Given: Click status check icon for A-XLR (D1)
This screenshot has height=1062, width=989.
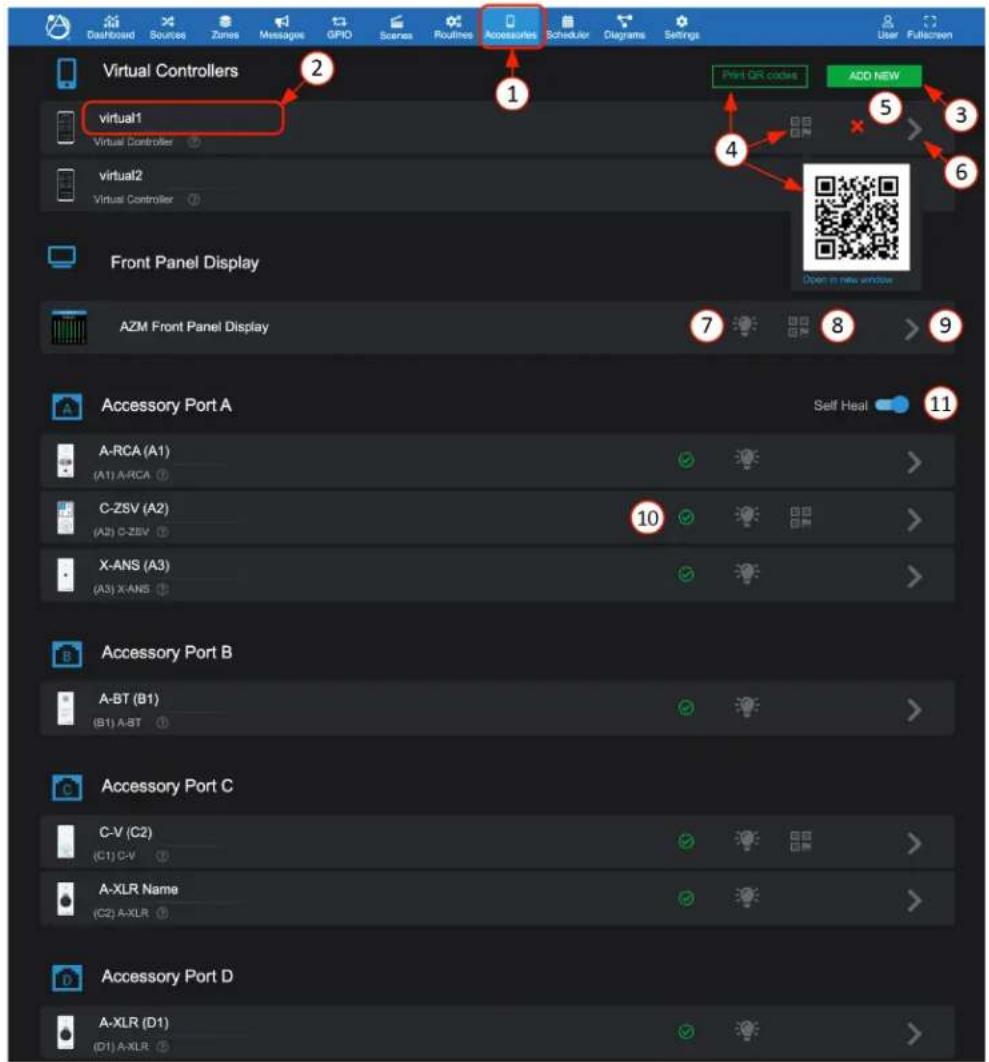Looking at the screenshot, I should (x=686, y=1032).
